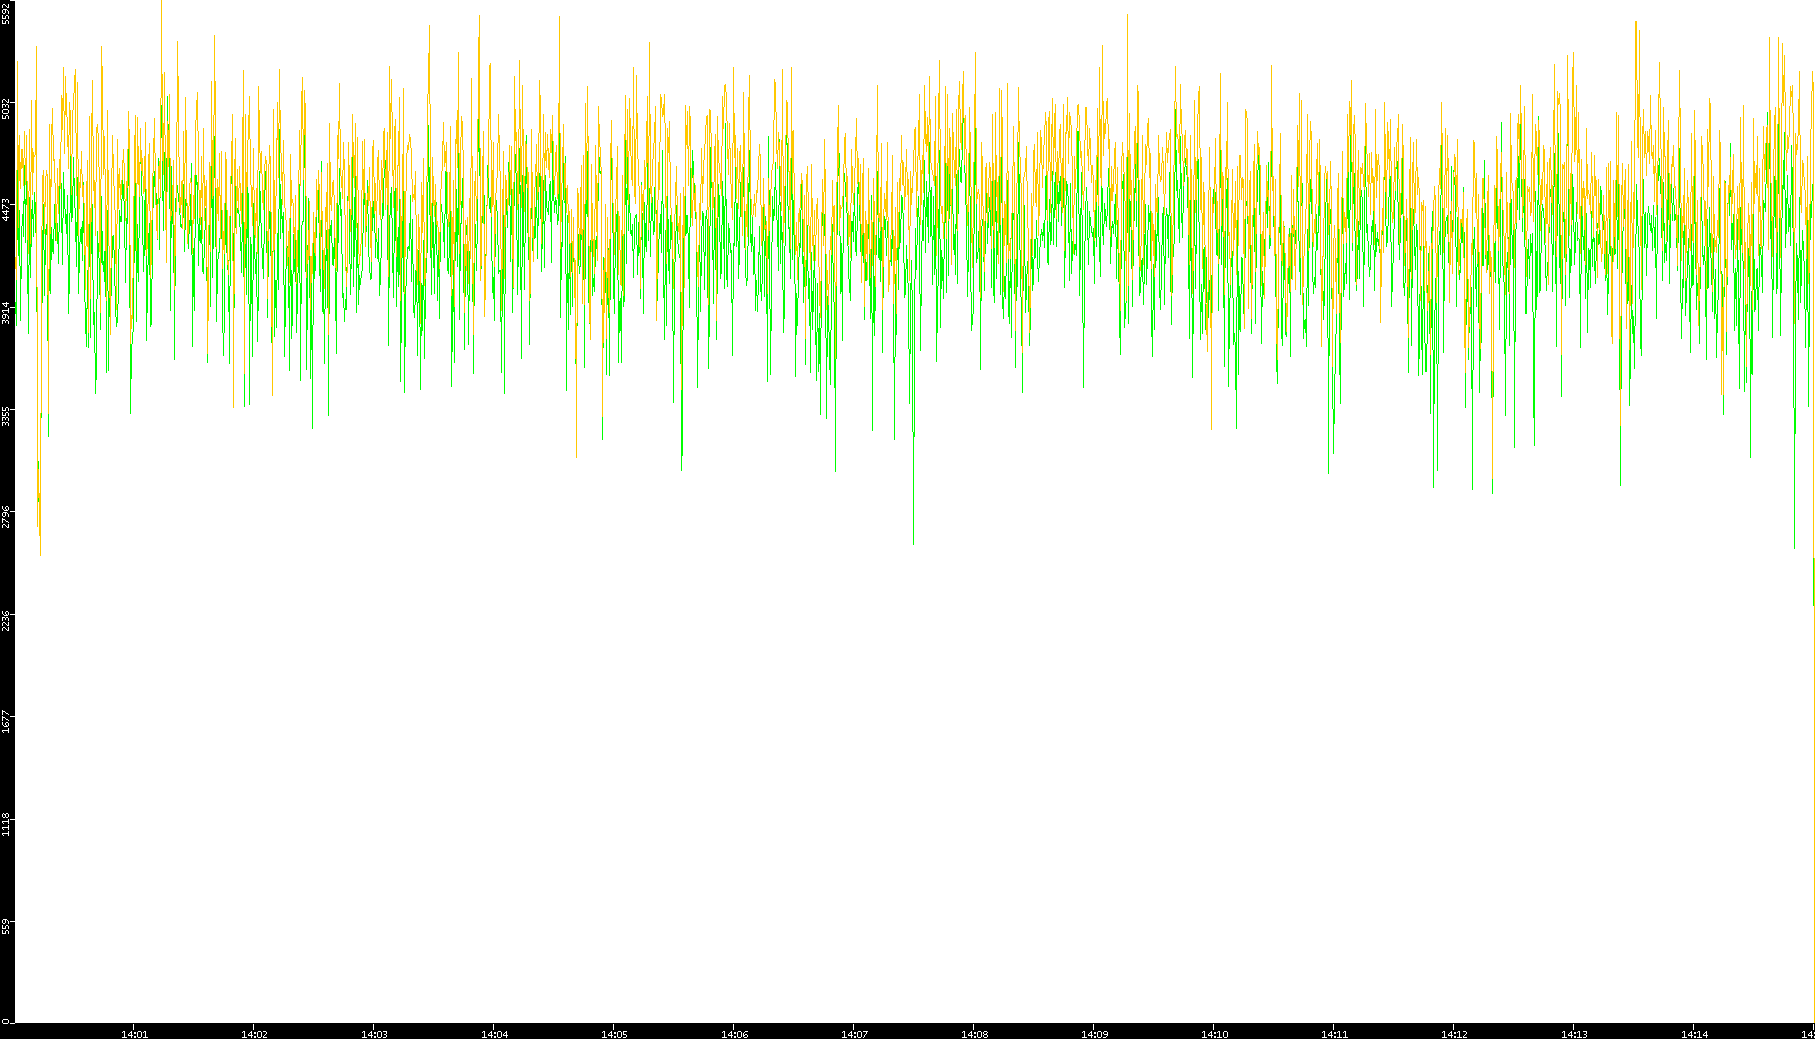Click the 559 value axis label

(x=6, y=926)
